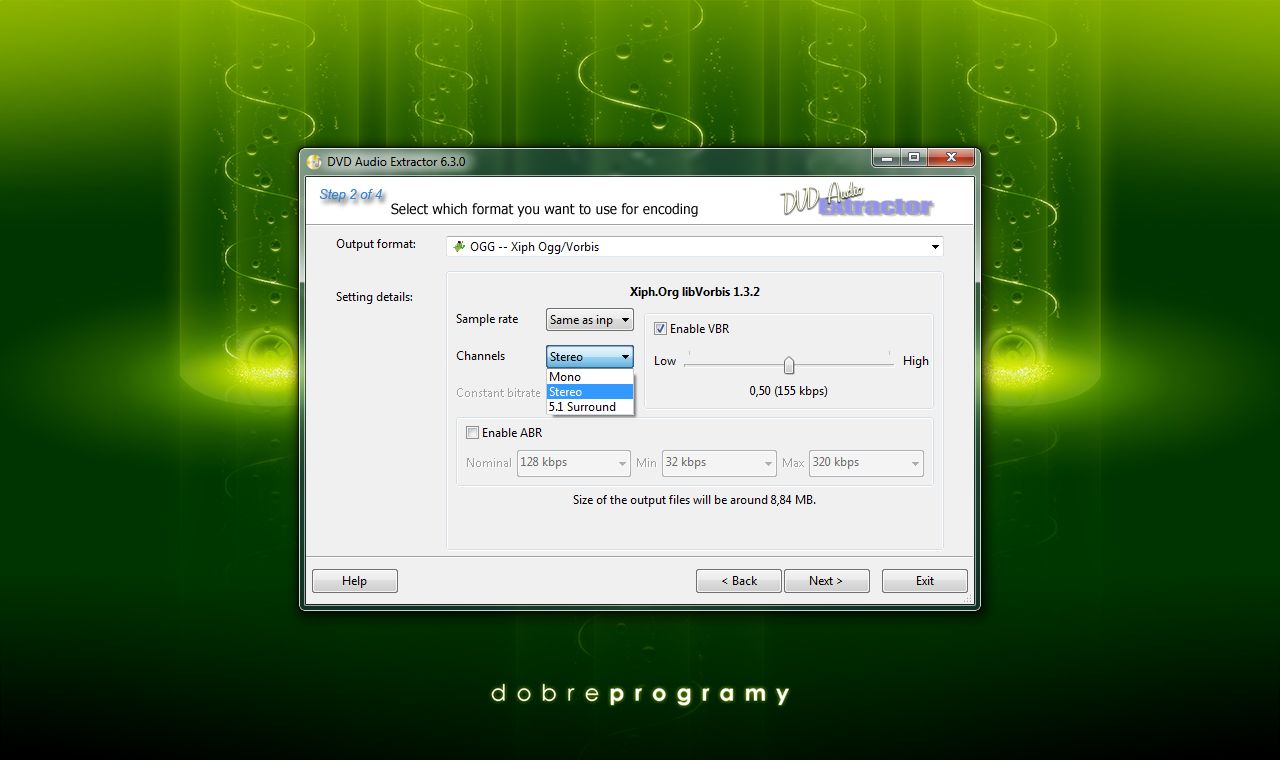Click the 'Setting details:' label

pos(374,297)
